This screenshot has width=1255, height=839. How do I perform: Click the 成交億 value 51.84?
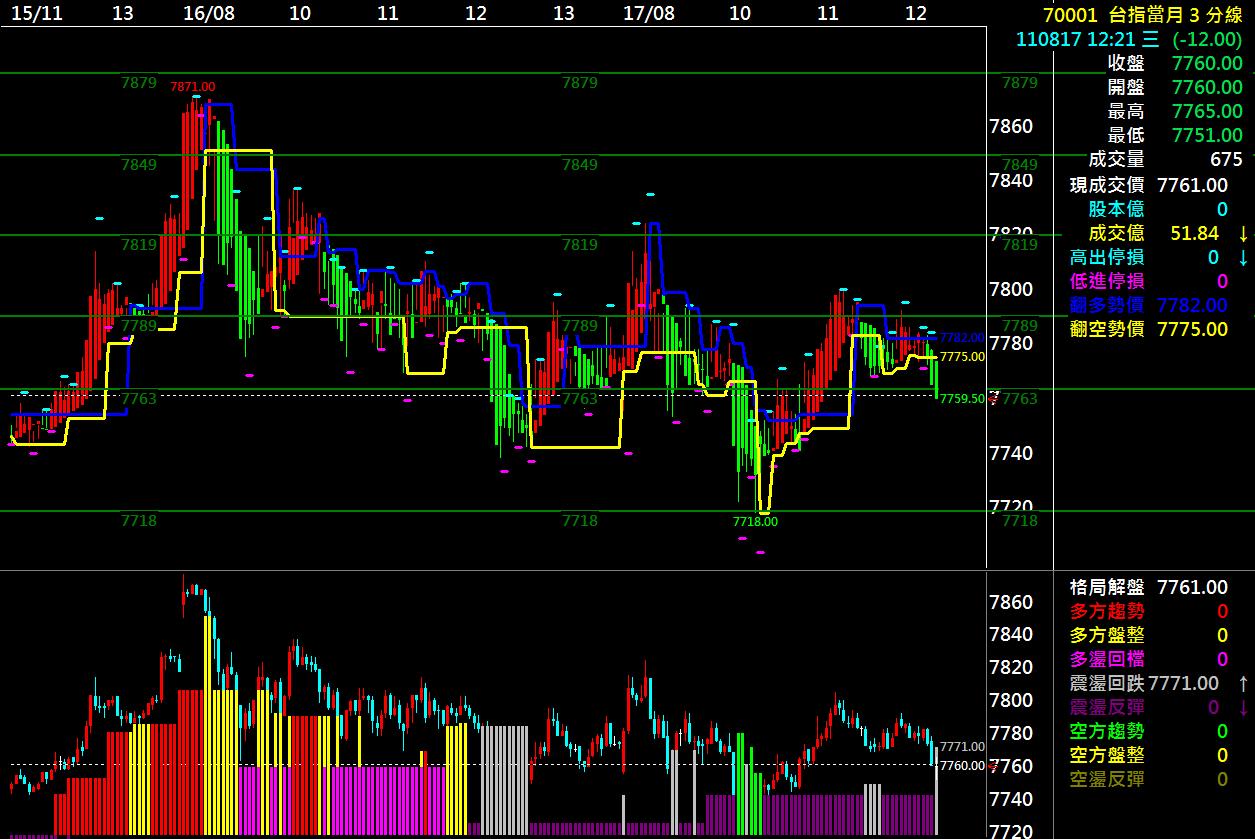coord(1195,233)
